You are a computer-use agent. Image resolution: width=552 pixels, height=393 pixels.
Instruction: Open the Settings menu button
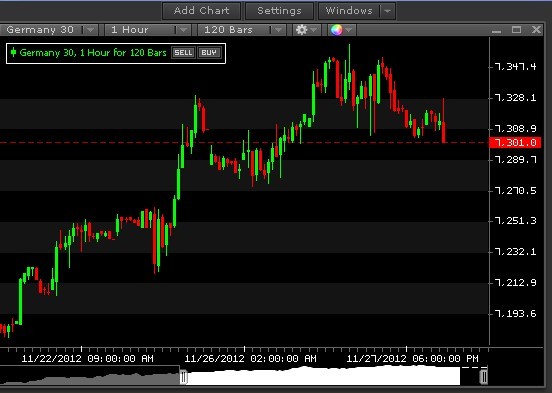coord(279,11)
